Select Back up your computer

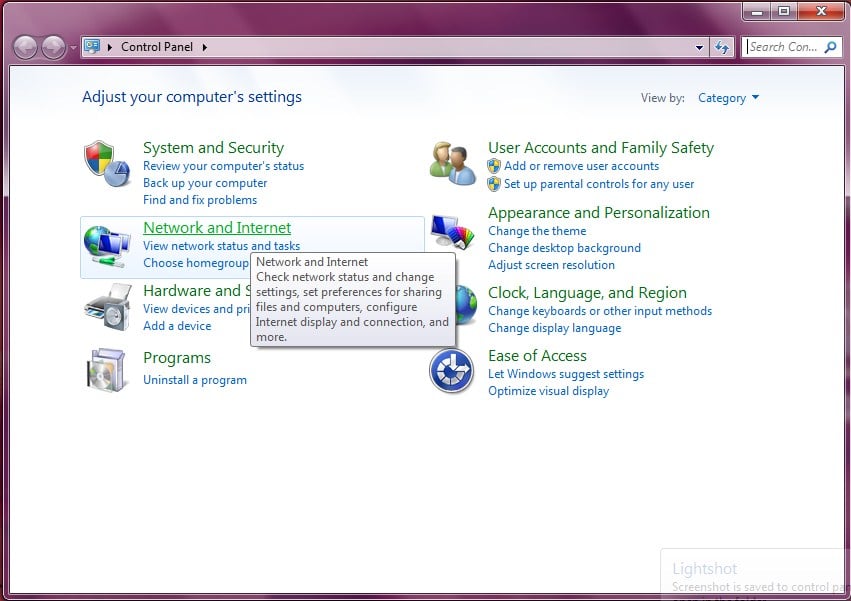205,183
